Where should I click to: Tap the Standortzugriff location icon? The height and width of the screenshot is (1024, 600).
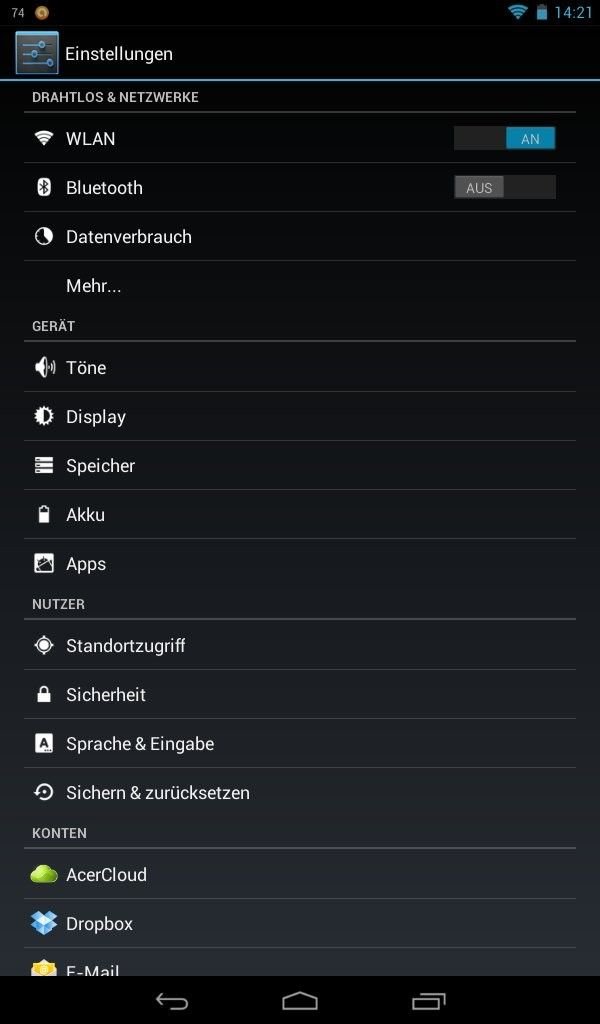click(44, 645)
